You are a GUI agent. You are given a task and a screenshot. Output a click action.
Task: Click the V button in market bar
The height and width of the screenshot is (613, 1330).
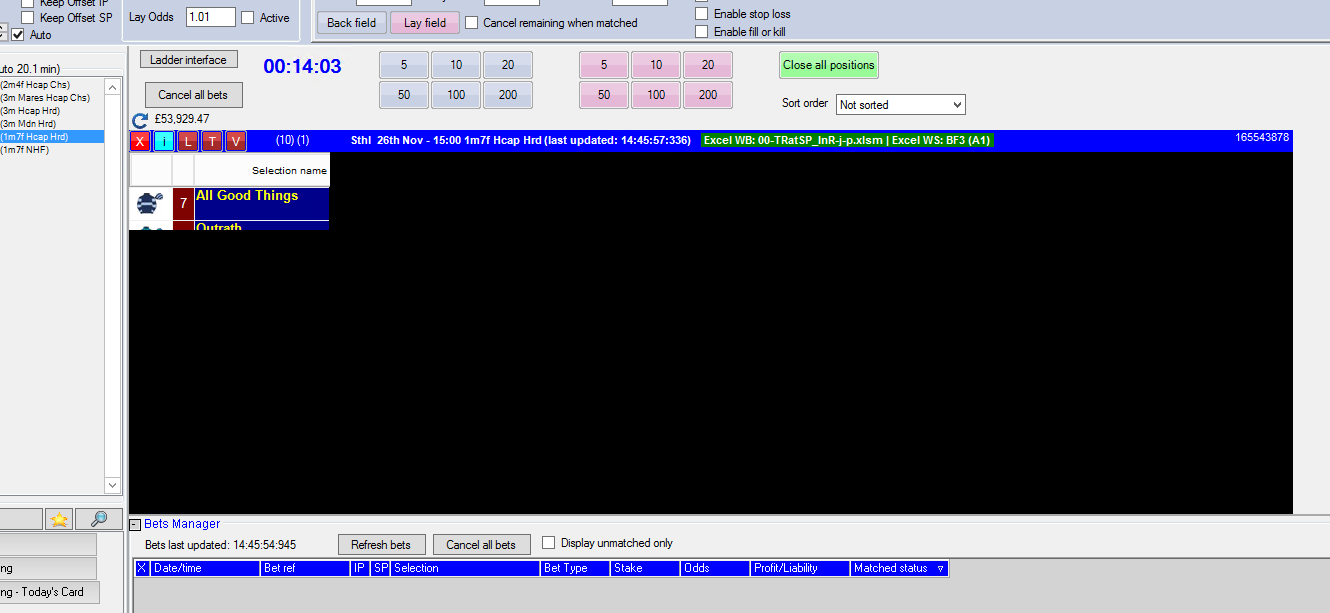236,141
